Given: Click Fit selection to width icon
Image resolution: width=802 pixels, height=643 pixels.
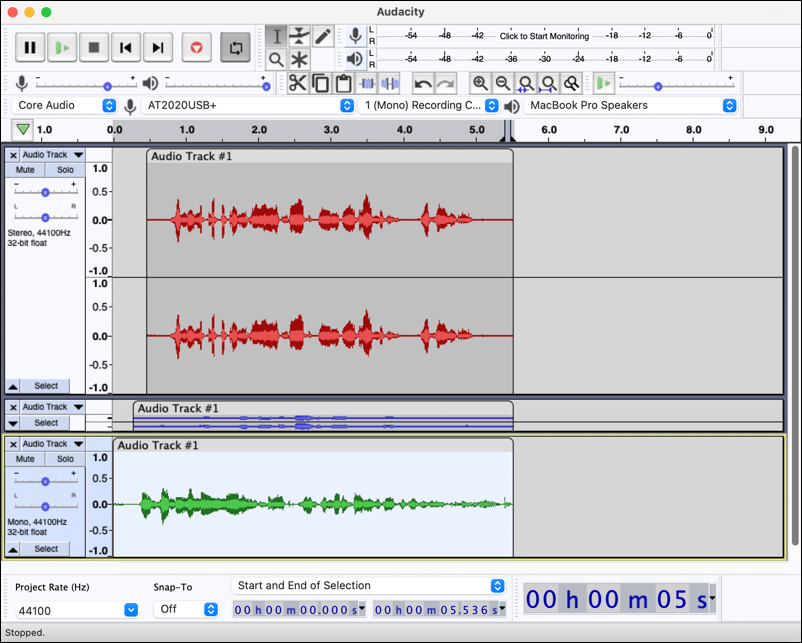Looking at the screenshot, I should 526,83.
